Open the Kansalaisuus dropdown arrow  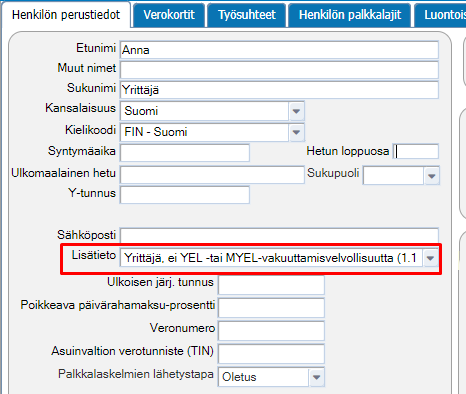(x=296, y=111)
